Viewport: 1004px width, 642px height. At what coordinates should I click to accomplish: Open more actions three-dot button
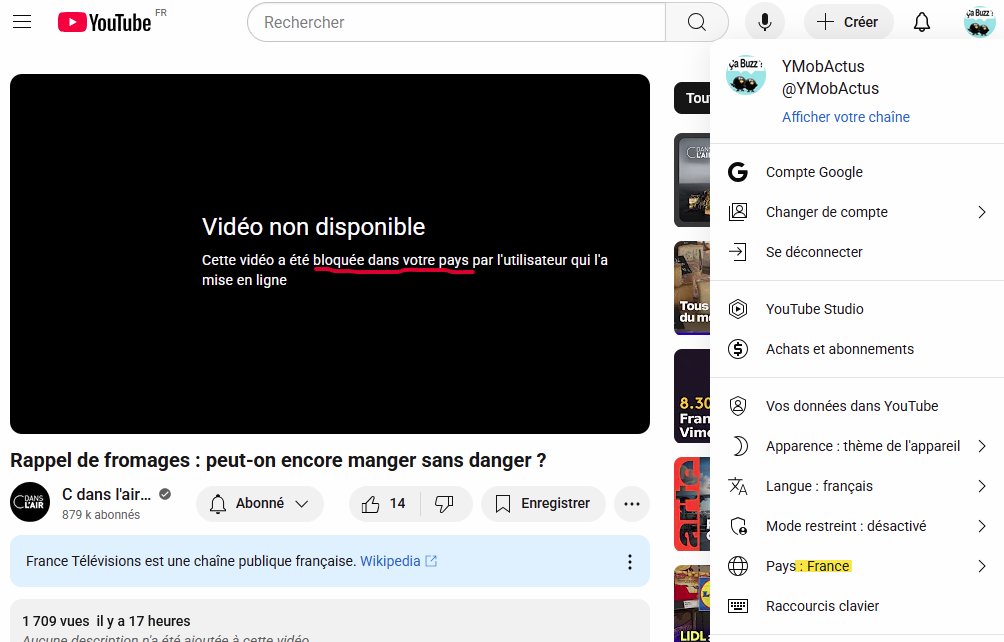[632, 504]
